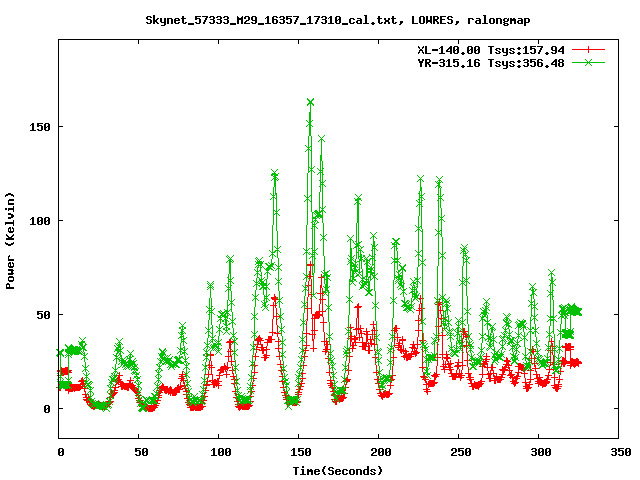Click the tallest green peak in the plot
Viewport: 640px width, 480px height.
click(x=311, y=102)
